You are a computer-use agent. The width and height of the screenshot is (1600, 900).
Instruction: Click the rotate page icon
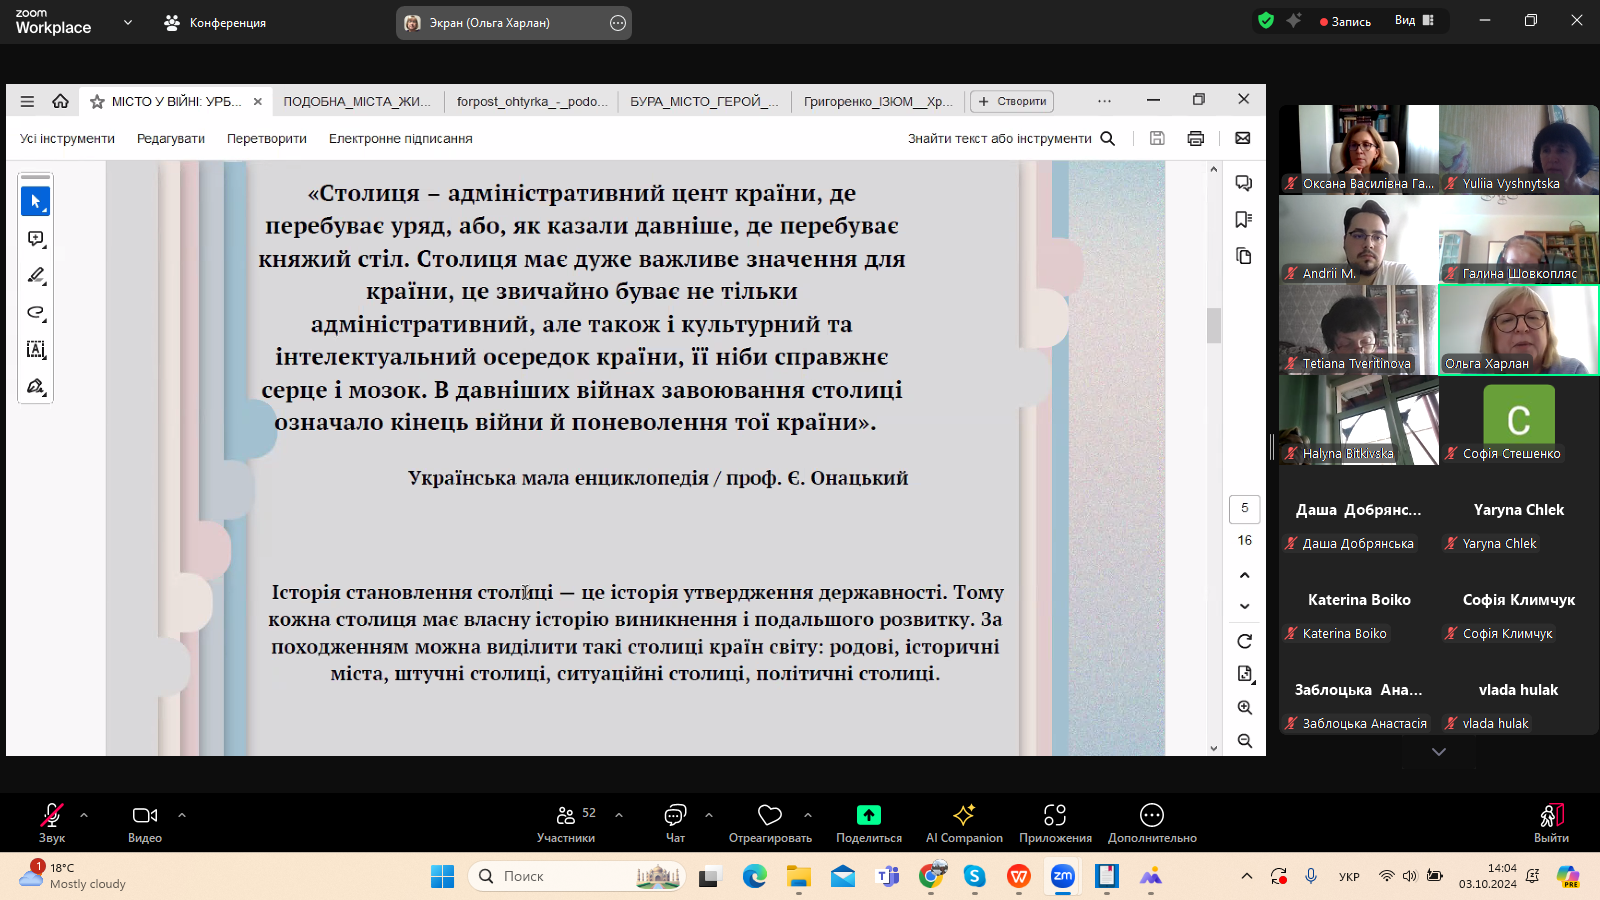click(x=1244, y=641)
